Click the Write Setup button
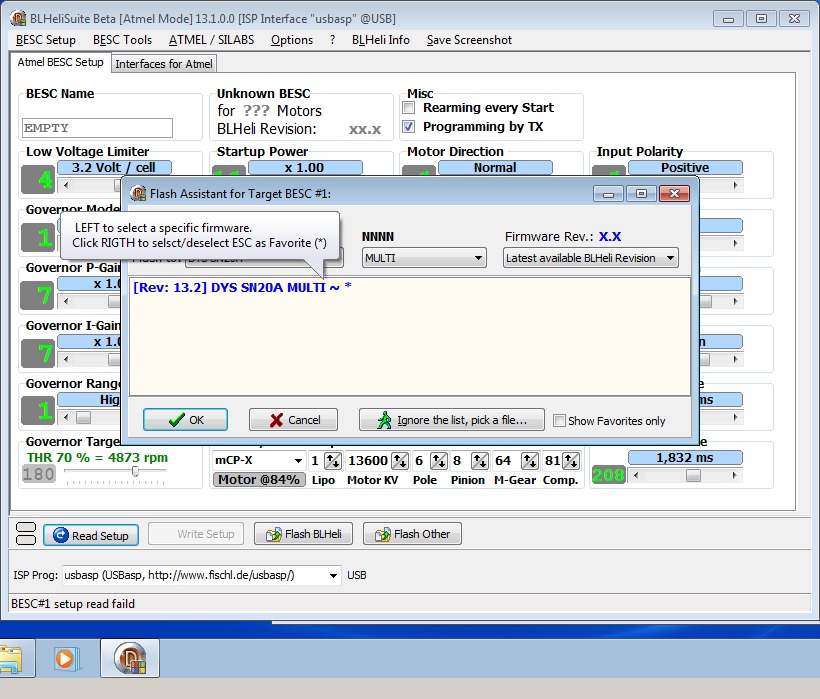820x699 pixels. click(196, 534)
